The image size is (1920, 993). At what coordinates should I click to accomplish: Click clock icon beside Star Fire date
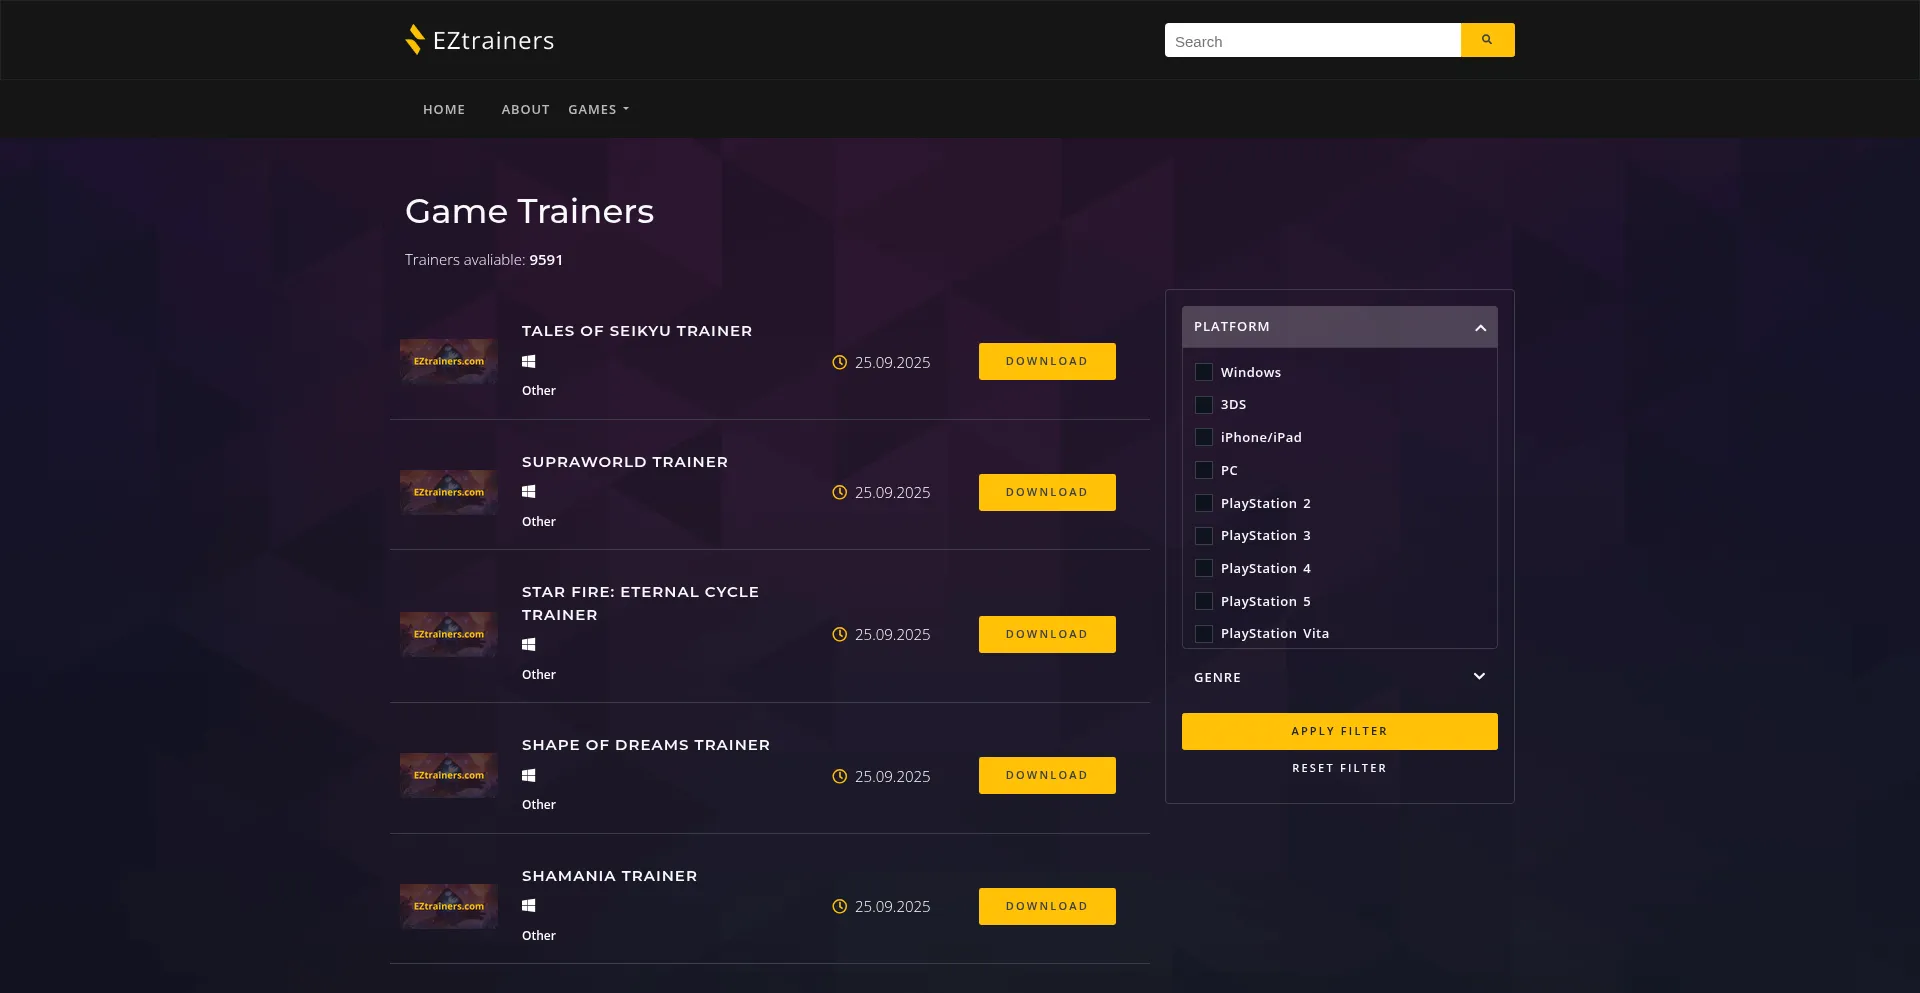point(840,635)
